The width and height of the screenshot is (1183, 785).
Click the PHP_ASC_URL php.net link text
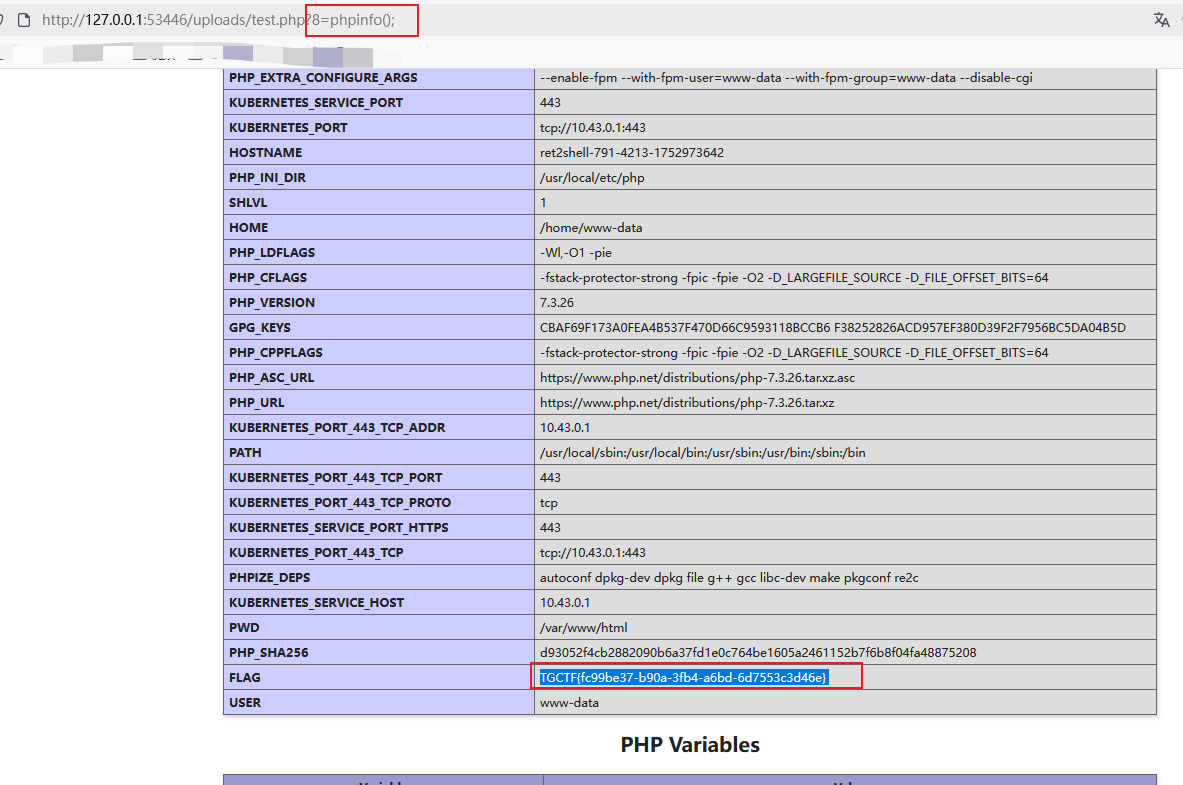(x=697, y=377)
